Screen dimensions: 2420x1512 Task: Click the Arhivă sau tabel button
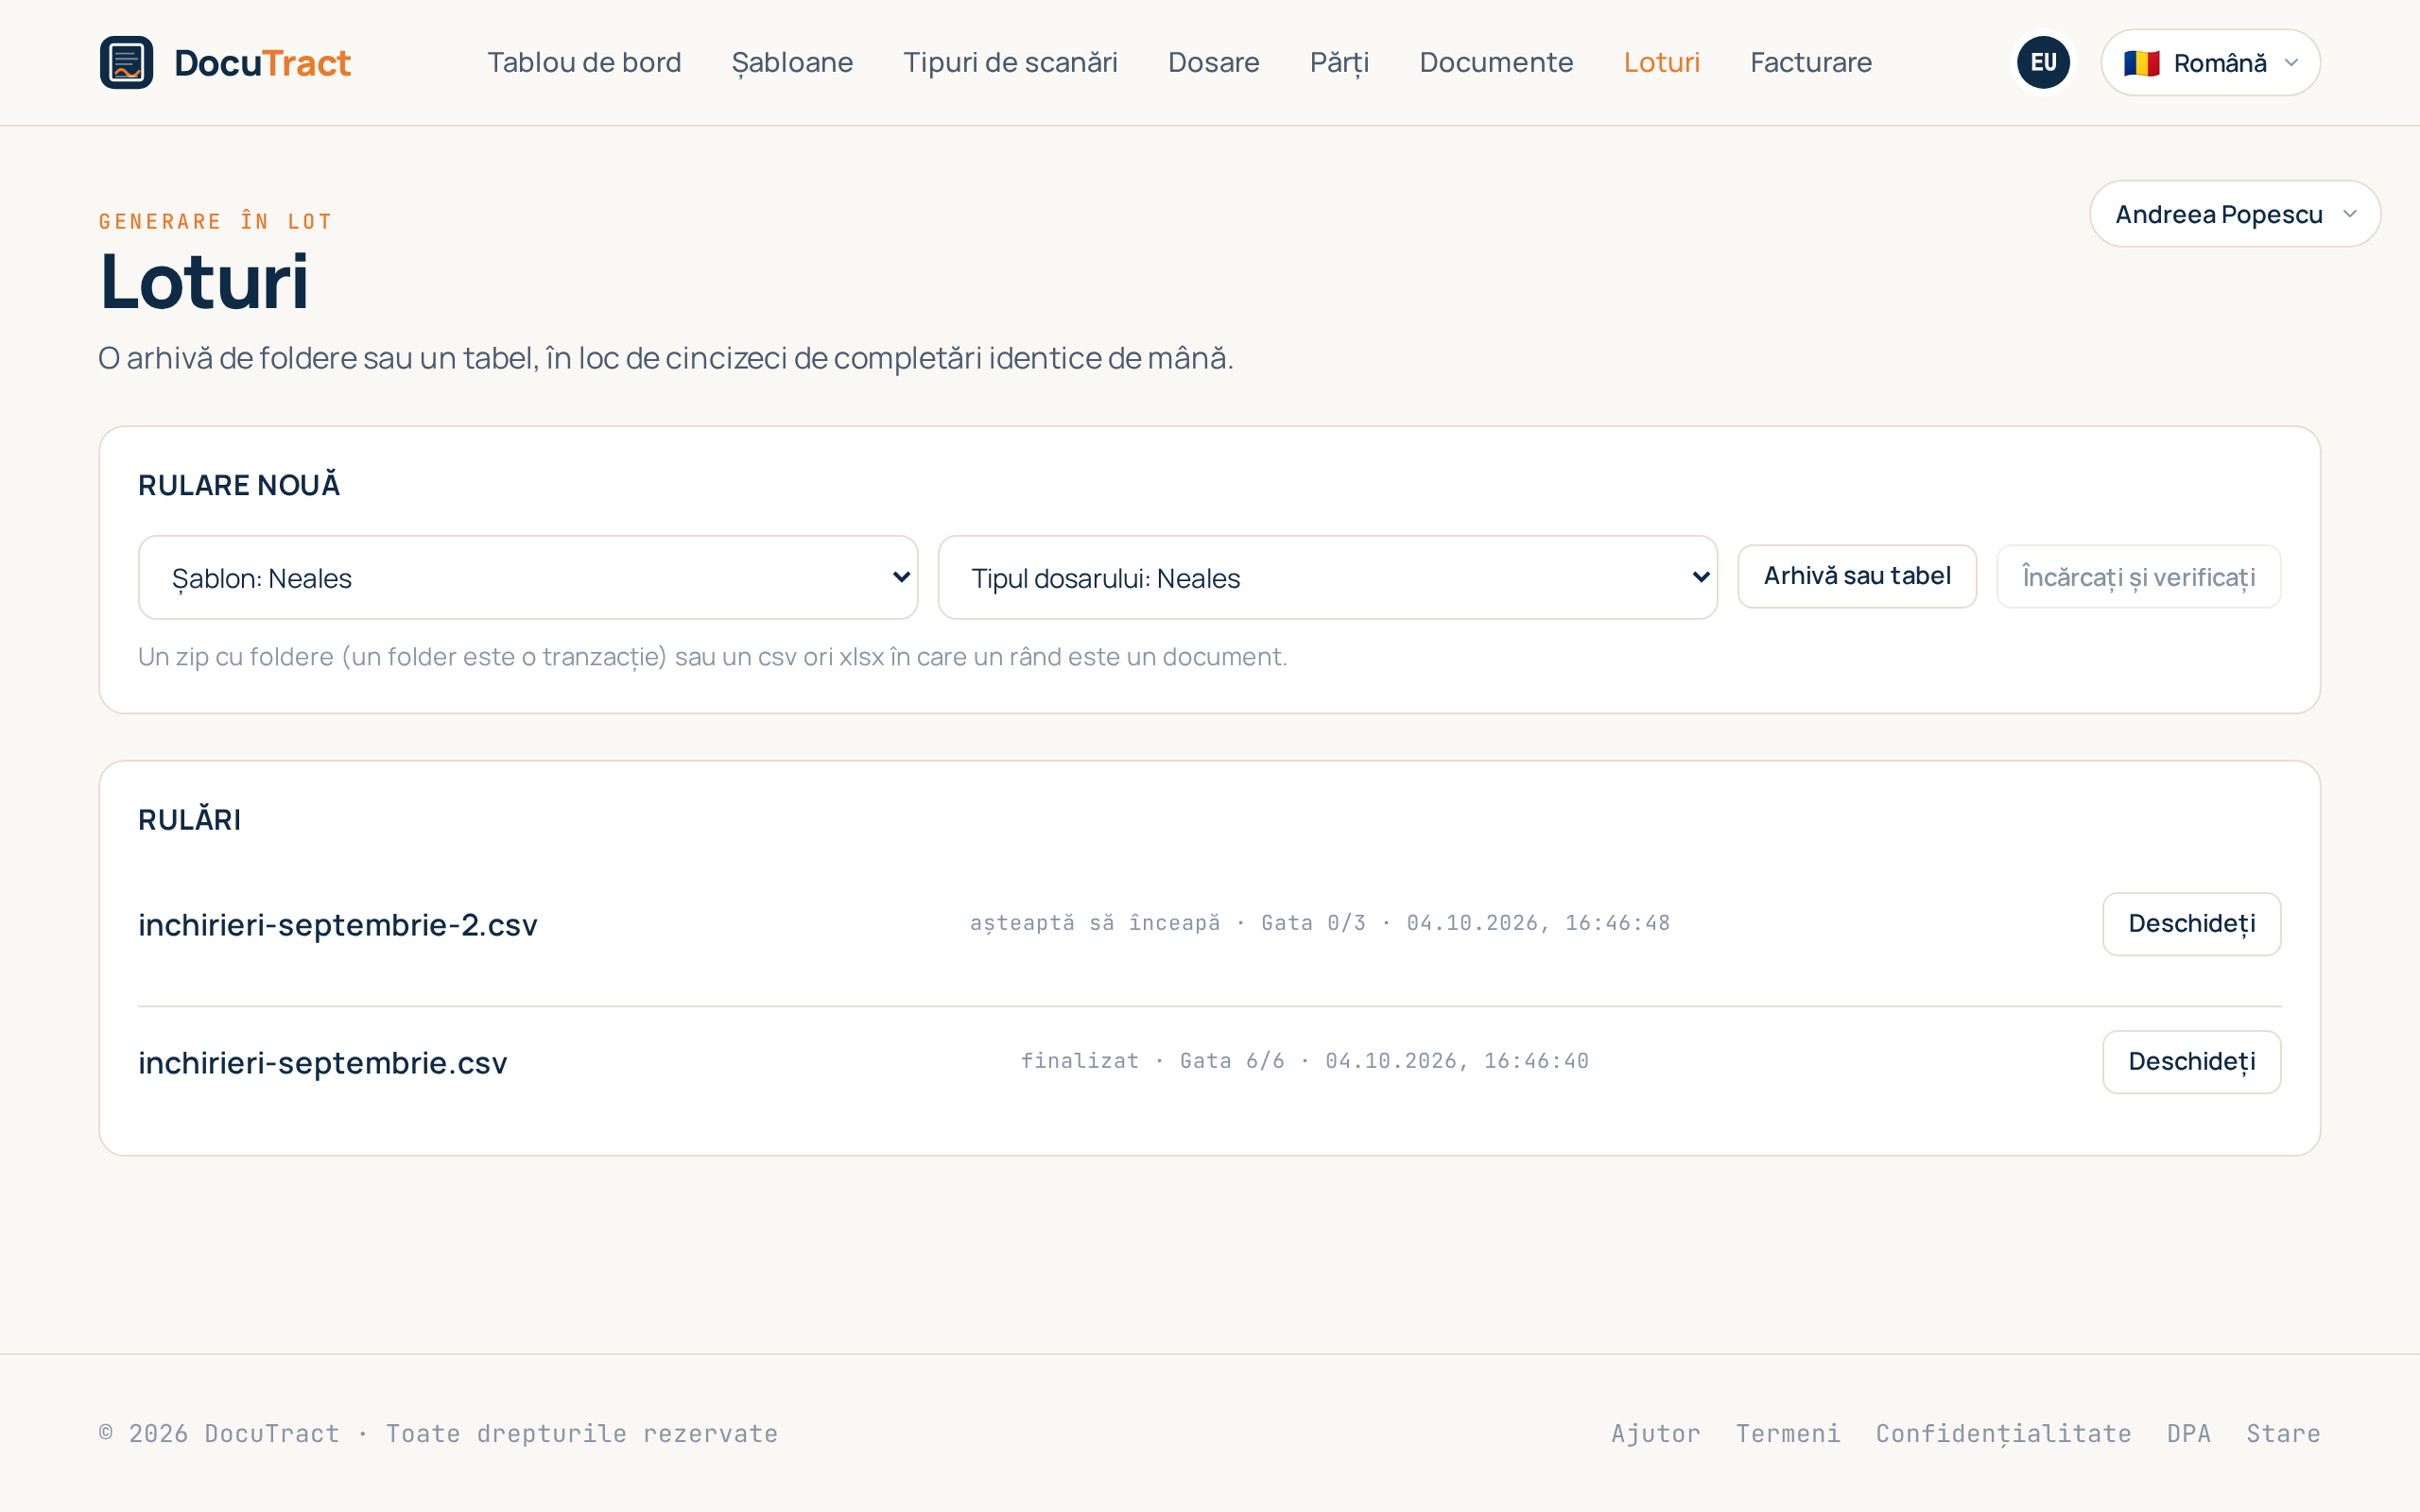click(x=1856, y=576)
